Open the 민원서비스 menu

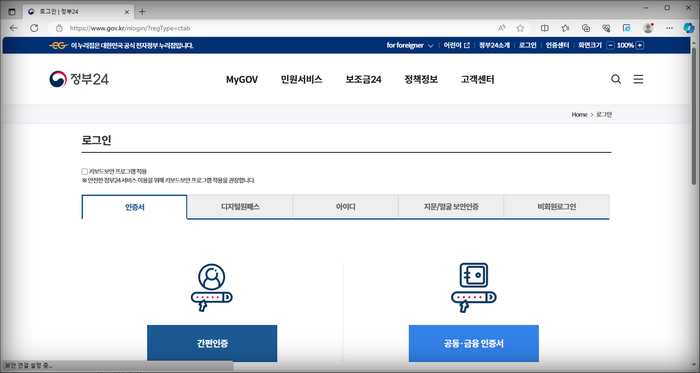coord(301,79)
